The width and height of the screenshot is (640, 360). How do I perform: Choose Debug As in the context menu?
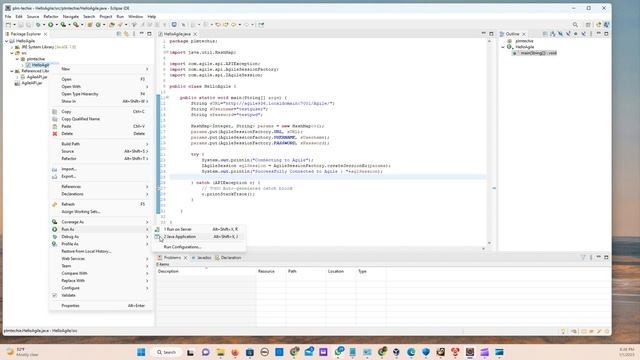click(x=100, y=237)
